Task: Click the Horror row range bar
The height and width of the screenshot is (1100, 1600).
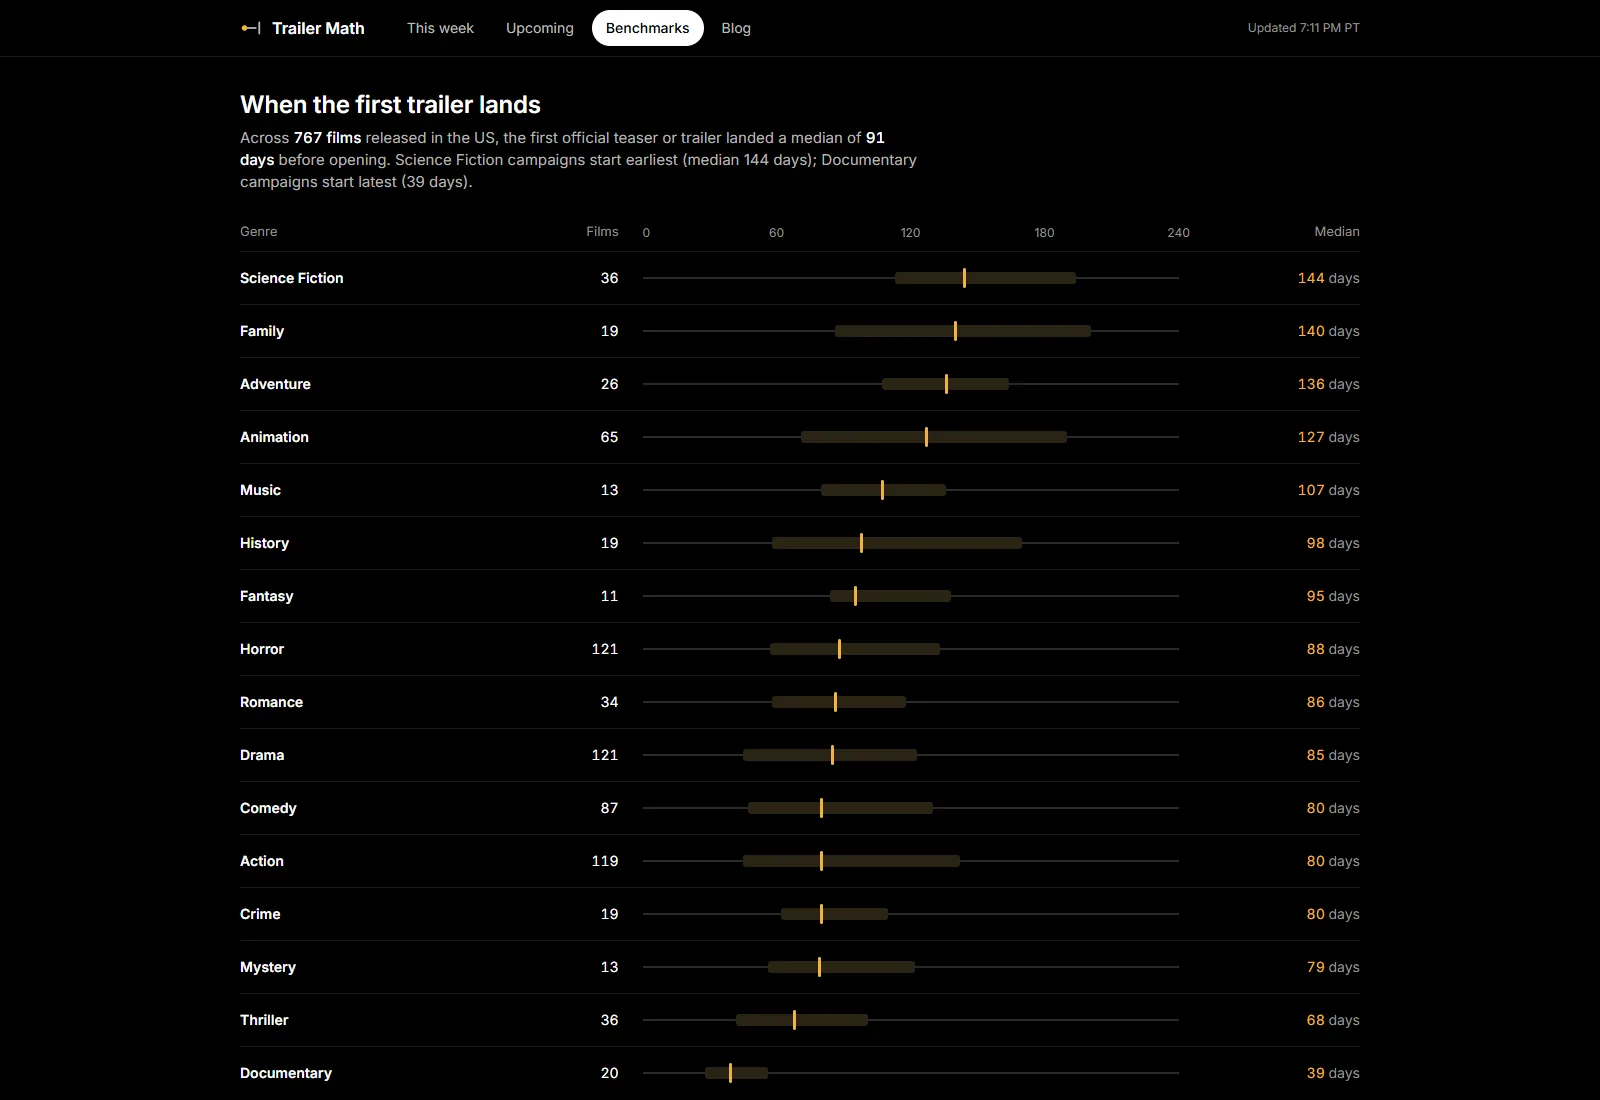Action: click(855, 649)
